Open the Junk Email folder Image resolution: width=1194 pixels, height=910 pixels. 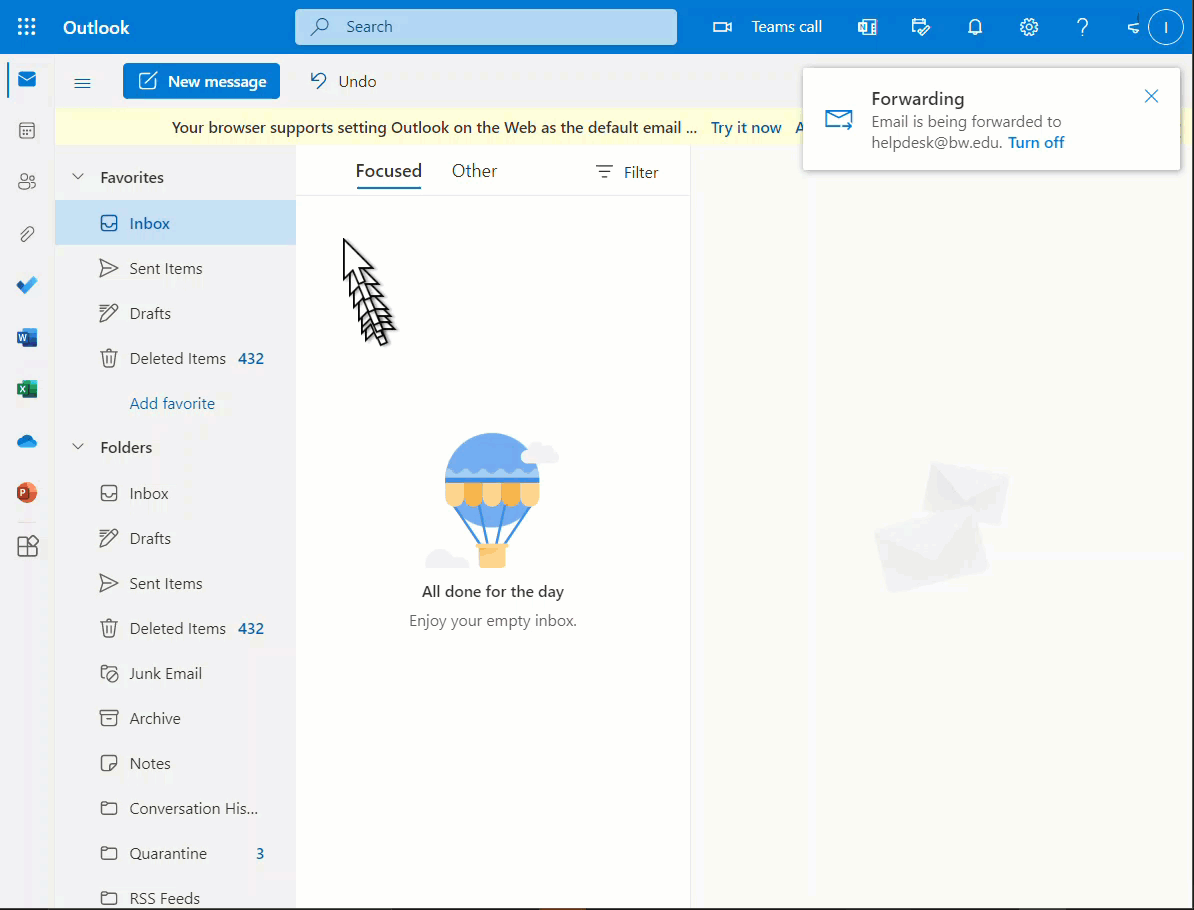point(176,673)
